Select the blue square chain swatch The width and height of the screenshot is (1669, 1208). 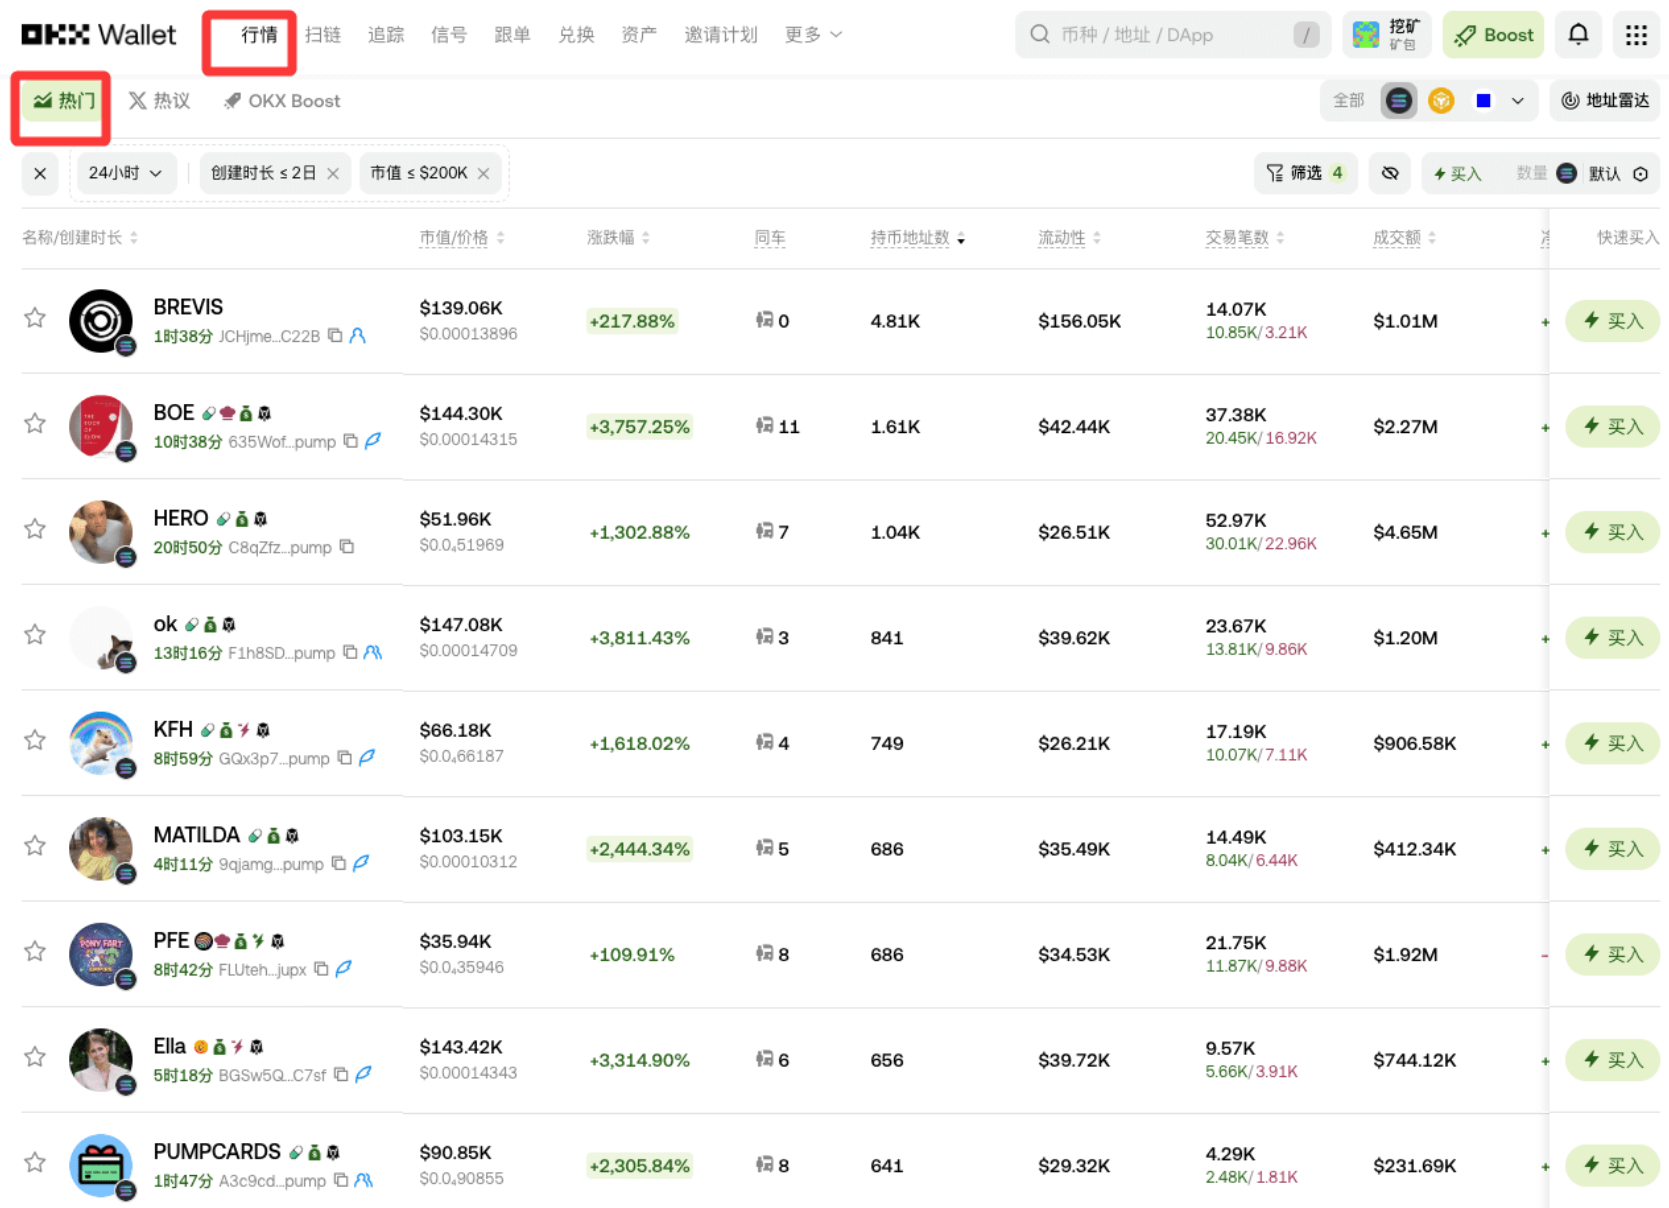pos(1483,101)
